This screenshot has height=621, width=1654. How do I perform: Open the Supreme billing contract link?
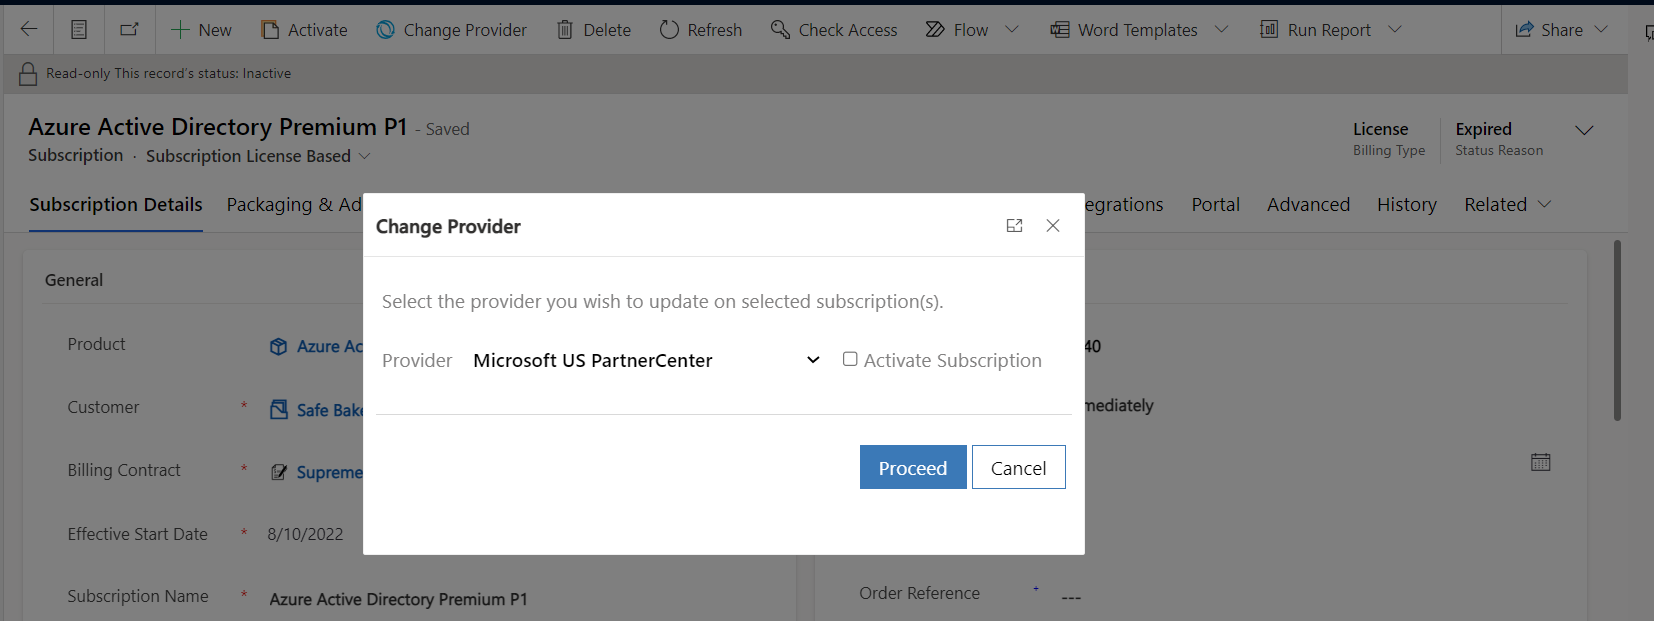(x=329, y=472)
